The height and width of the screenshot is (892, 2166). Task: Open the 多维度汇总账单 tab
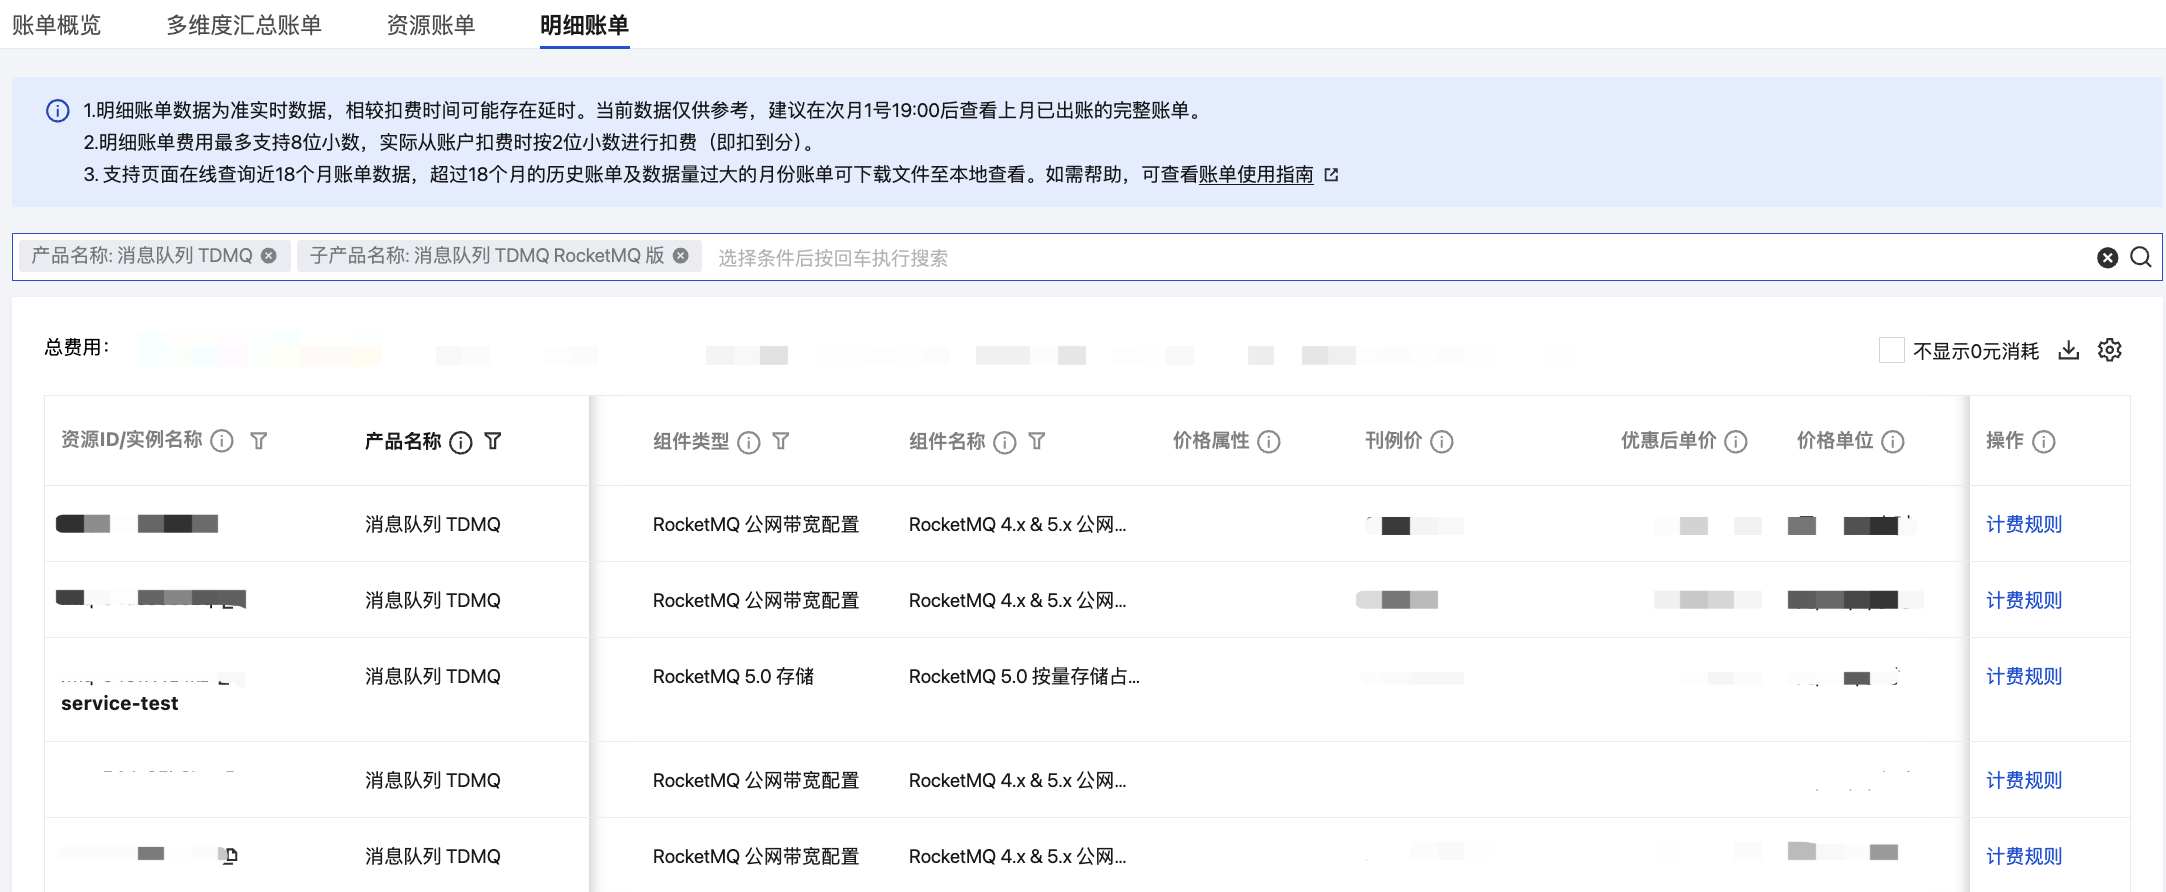244,25
